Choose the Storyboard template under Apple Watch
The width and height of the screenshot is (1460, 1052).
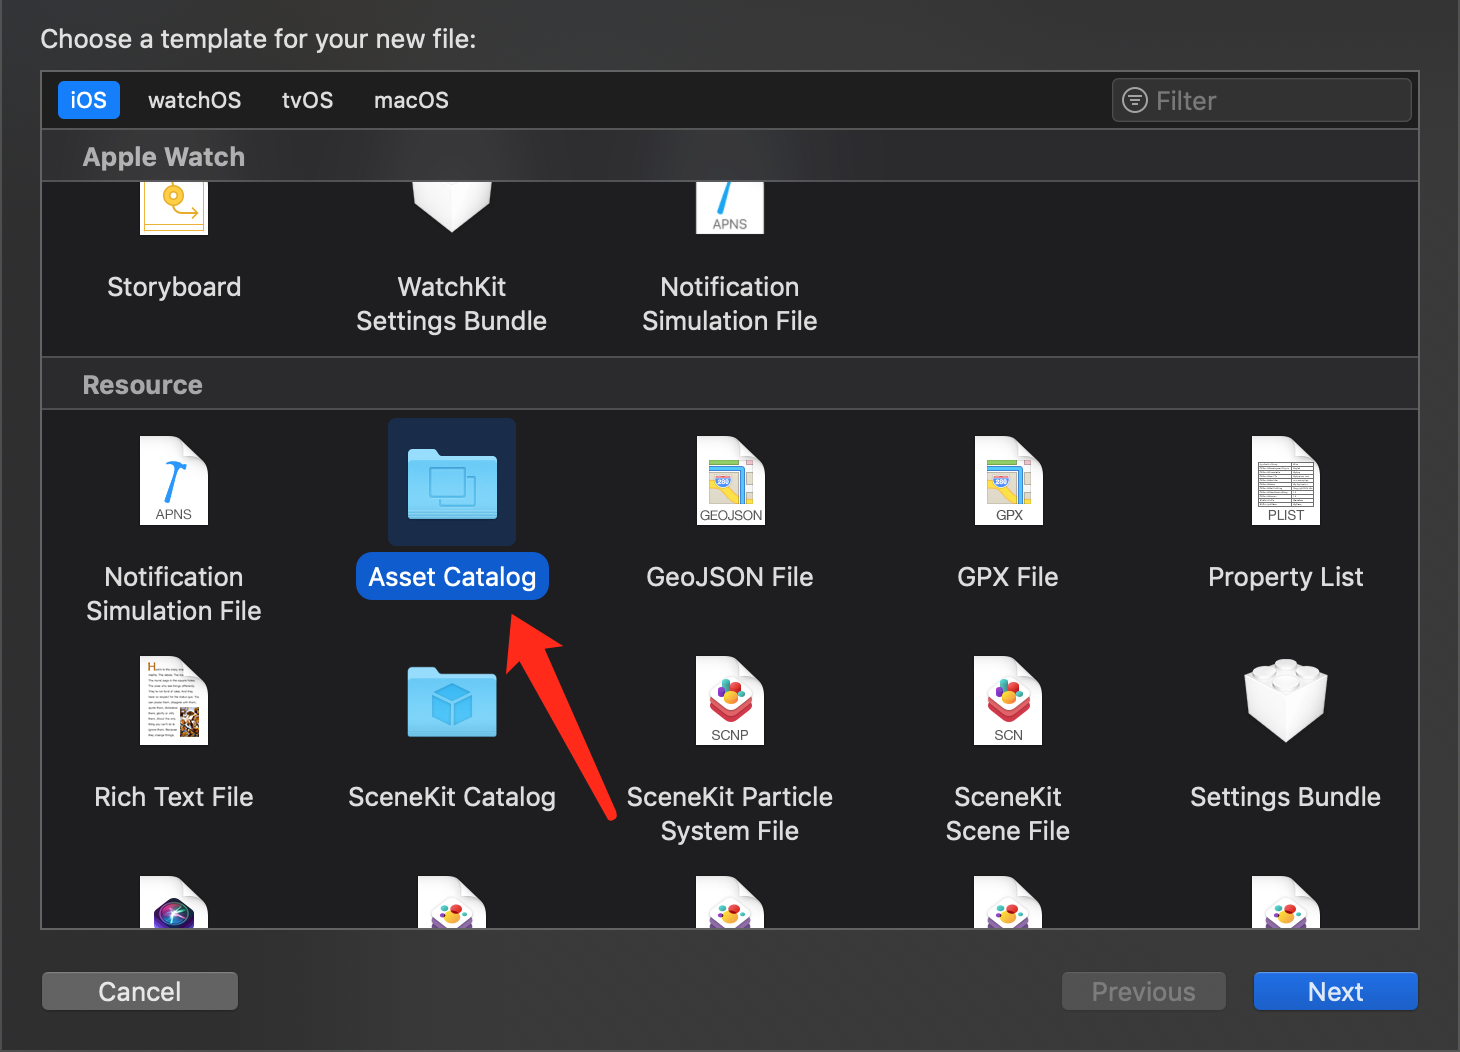coord(174,208)
